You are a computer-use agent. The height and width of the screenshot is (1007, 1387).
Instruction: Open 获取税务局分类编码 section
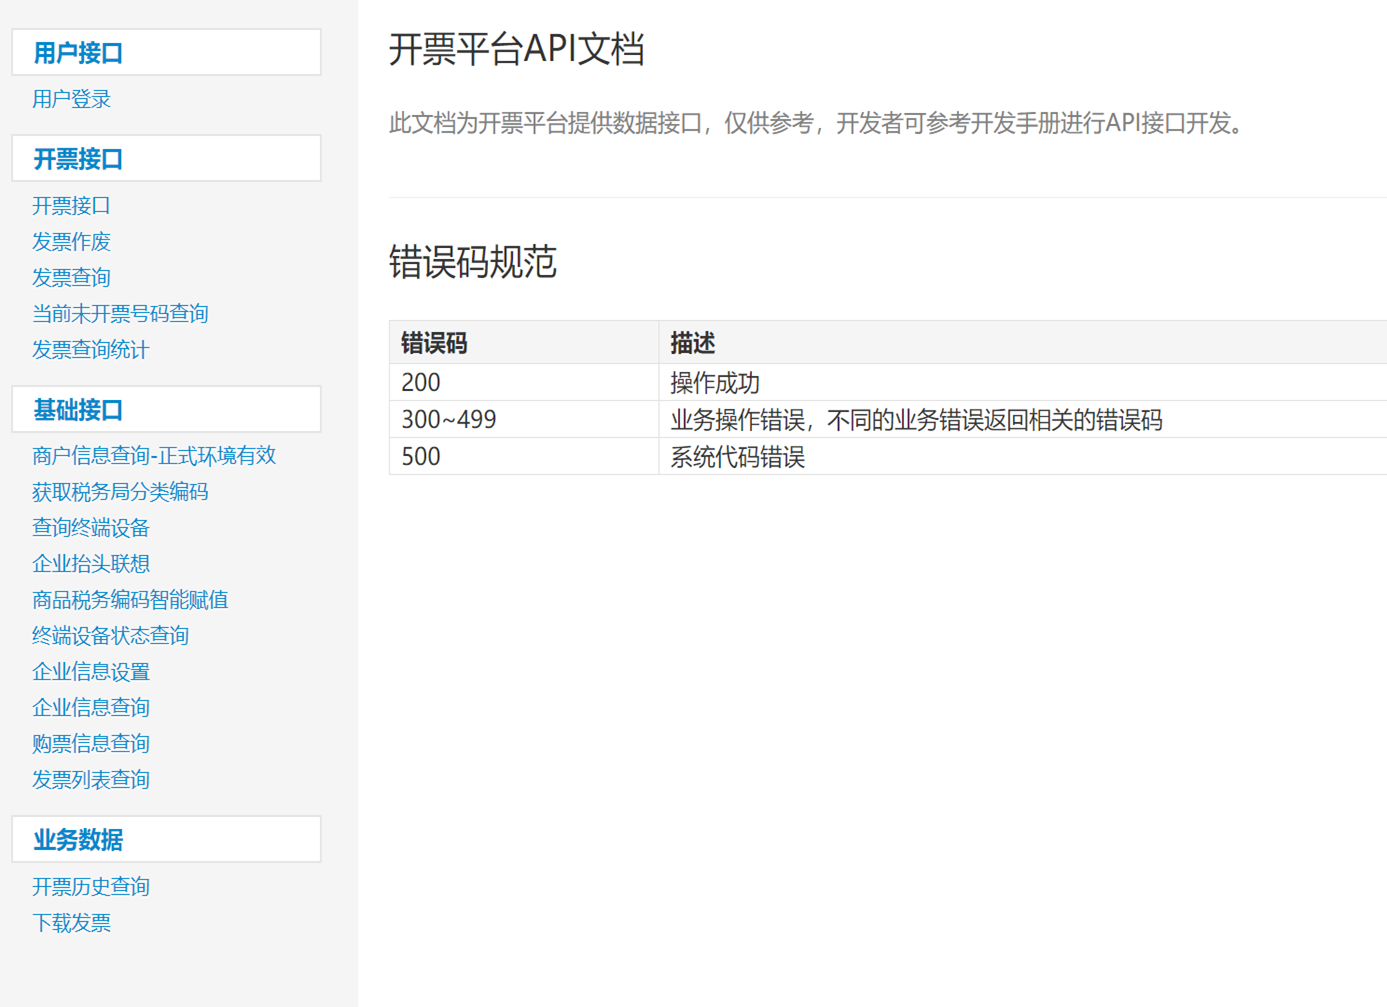click(120, 492)
